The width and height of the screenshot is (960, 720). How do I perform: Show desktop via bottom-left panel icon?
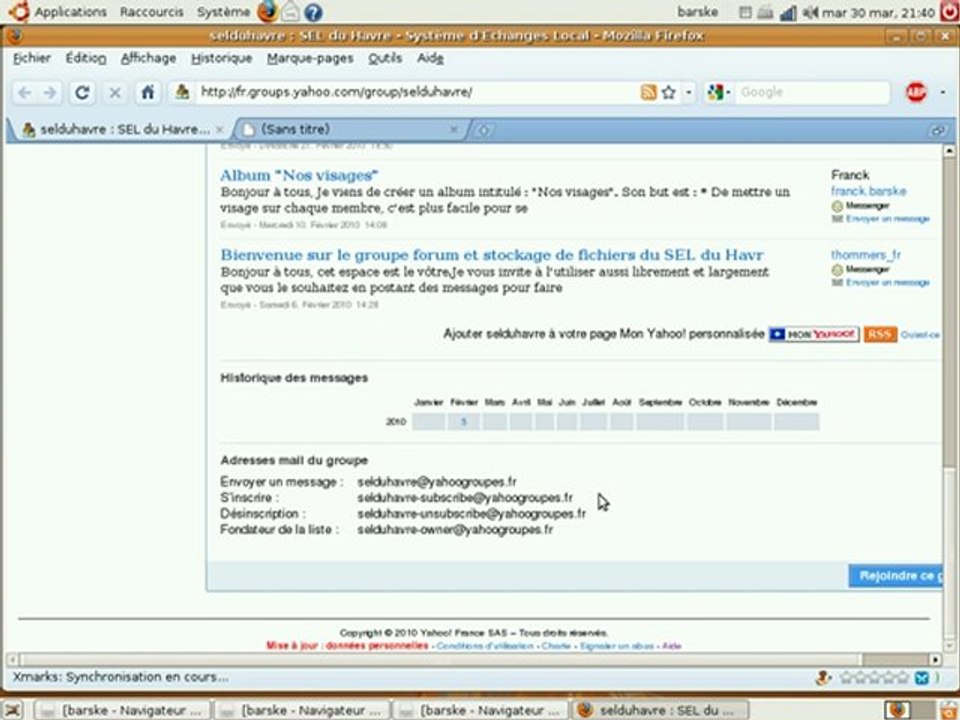13,710
